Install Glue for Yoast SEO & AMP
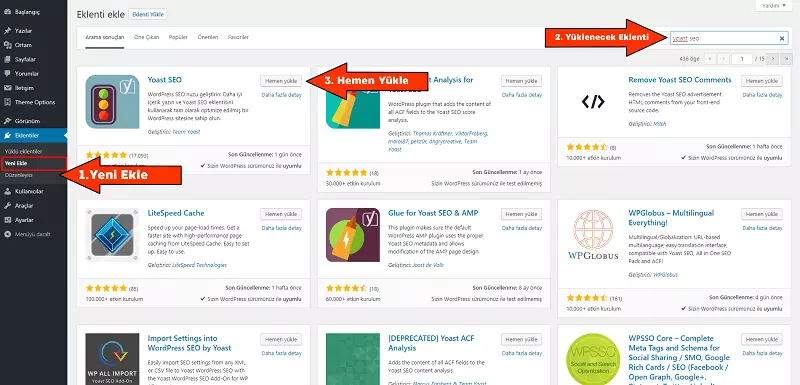This screenshot has height=385, width=800. tap(521, 214)
